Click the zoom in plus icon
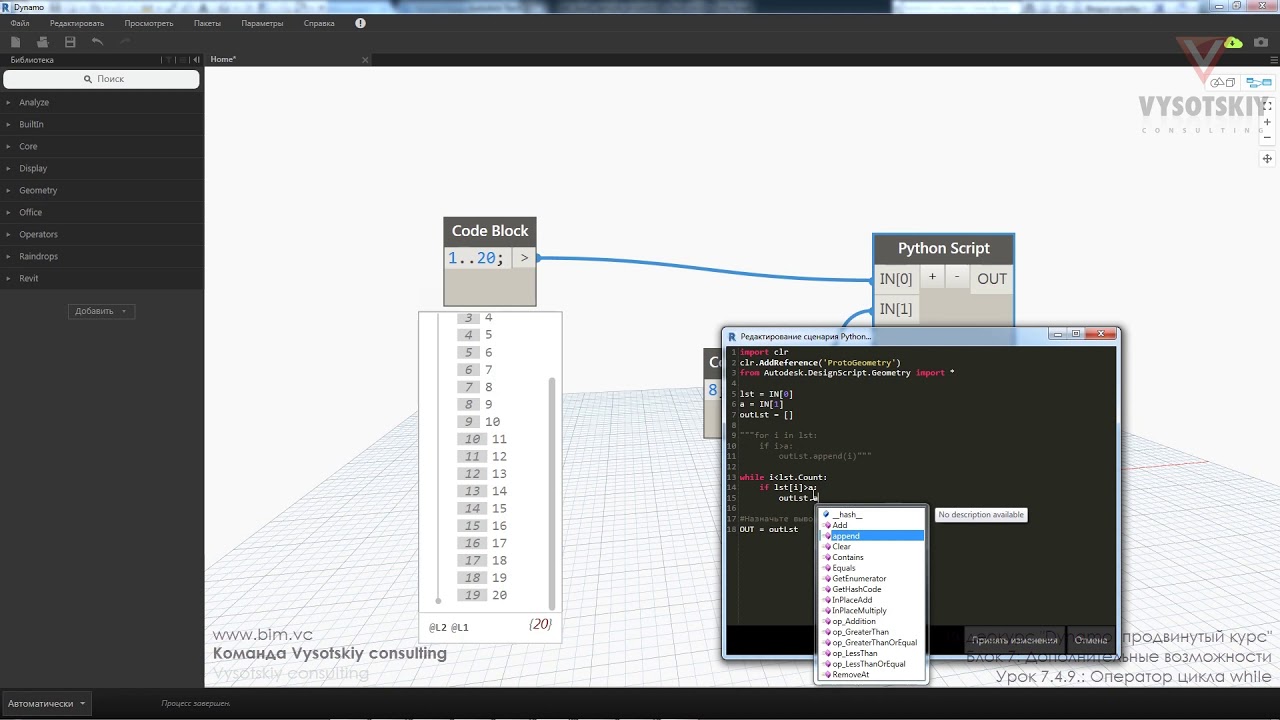 (1267, 121)
